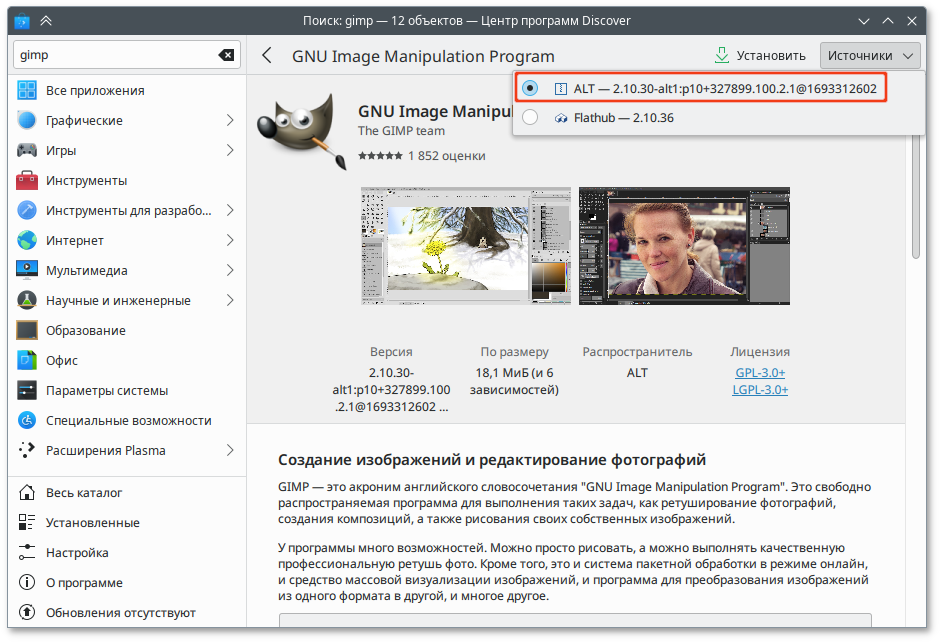The image size is (940, 642).
Task: Clear the gimp search text
Action: click(x=226, y=56)
